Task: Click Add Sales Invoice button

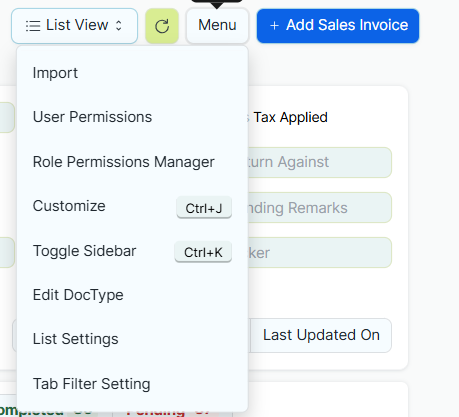Action: 338,26
